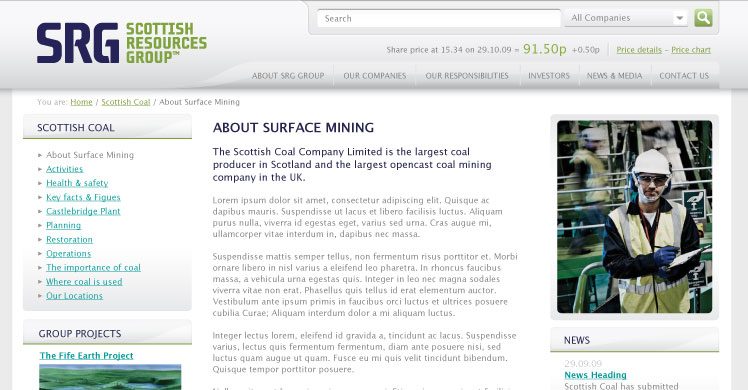The image size is (748, 390).
Task: Open the Activities sidebar link
Action: pos(64,169)
